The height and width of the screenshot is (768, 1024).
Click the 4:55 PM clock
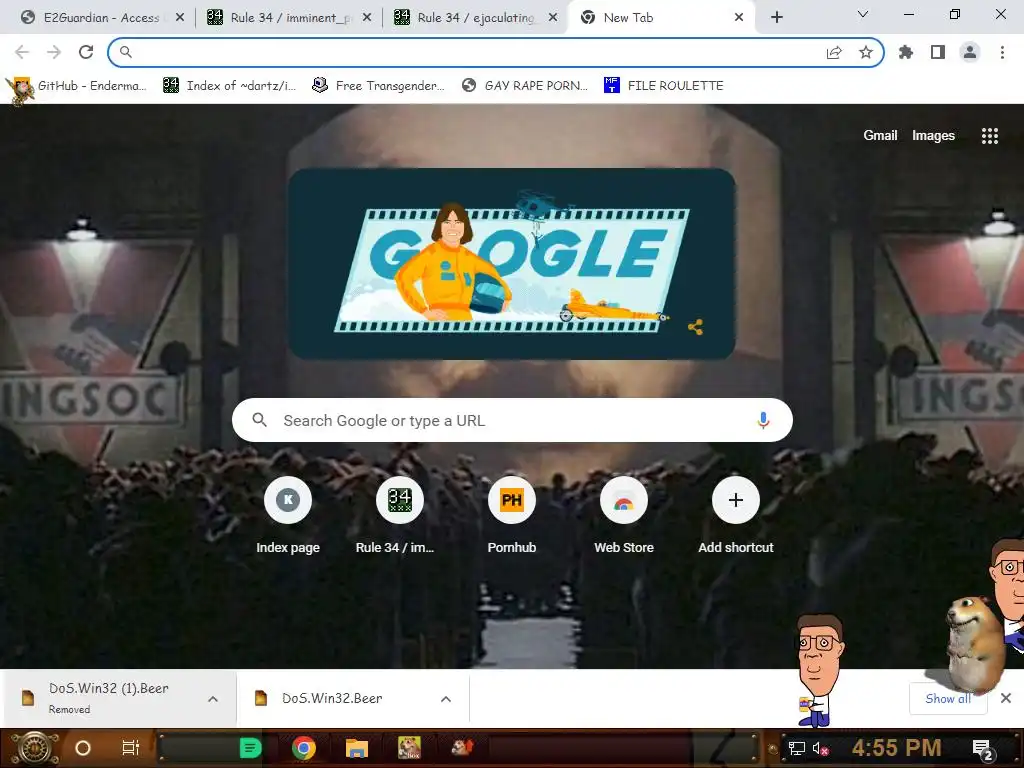point(896,748)
